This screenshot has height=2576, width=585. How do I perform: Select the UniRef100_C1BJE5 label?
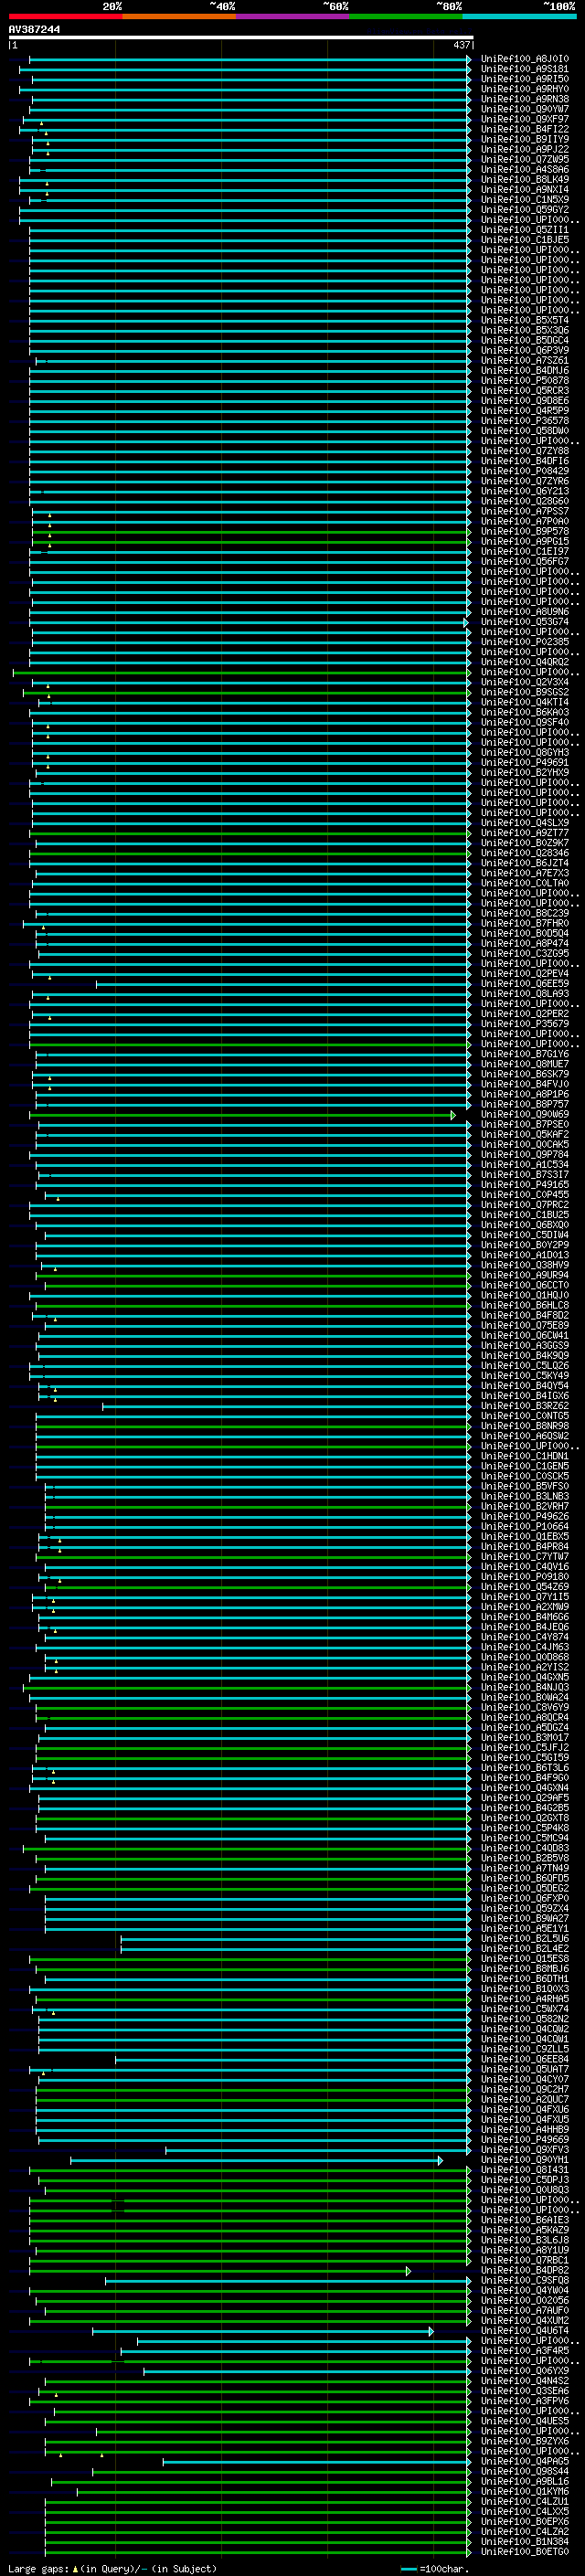(525, 240)
